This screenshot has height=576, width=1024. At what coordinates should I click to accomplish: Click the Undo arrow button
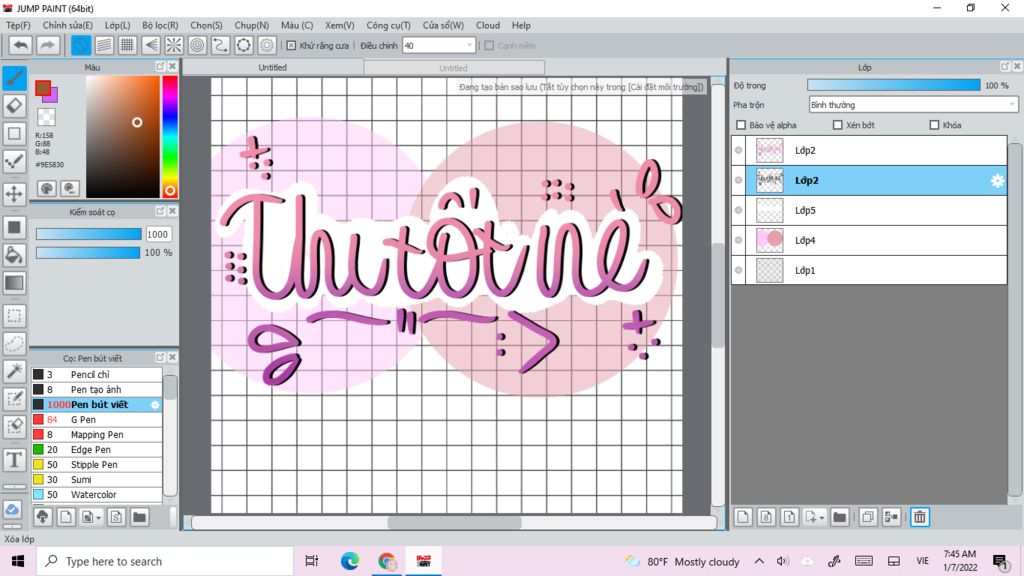(x=20, y=45)
